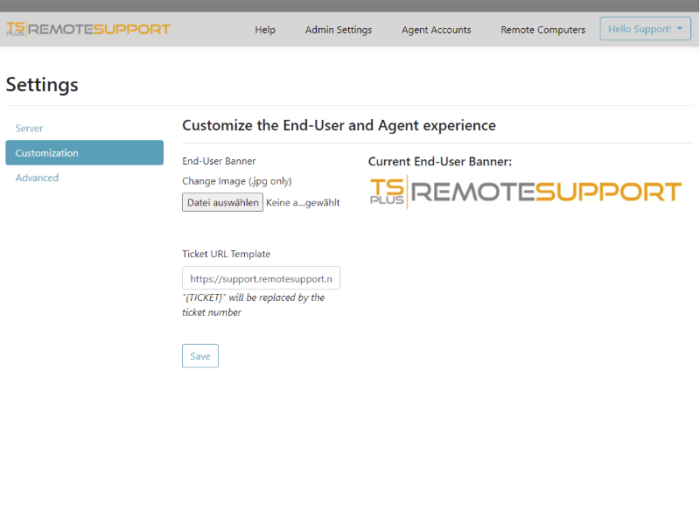Switch to the Advanced settings tab
Viewport: 700px width, 525px height.
tap(37, 178)
